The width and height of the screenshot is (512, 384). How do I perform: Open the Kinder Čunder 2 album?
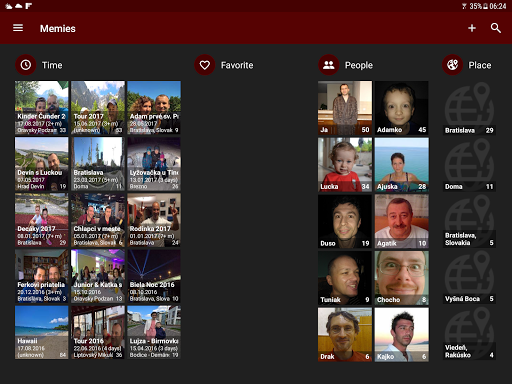[42, 108]
